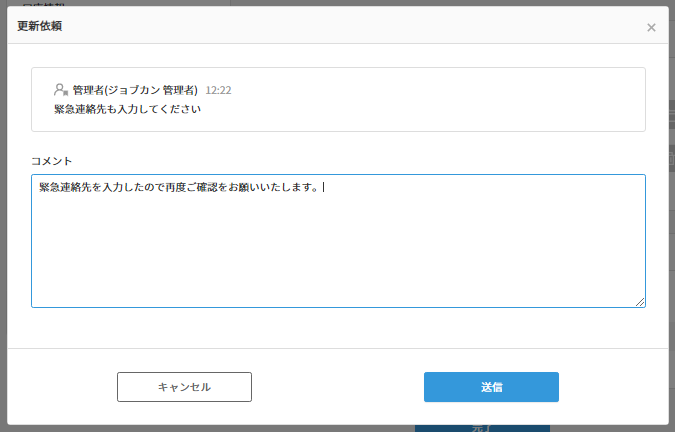Click the 更新依頼 dialog title

[x=39, y=26]
